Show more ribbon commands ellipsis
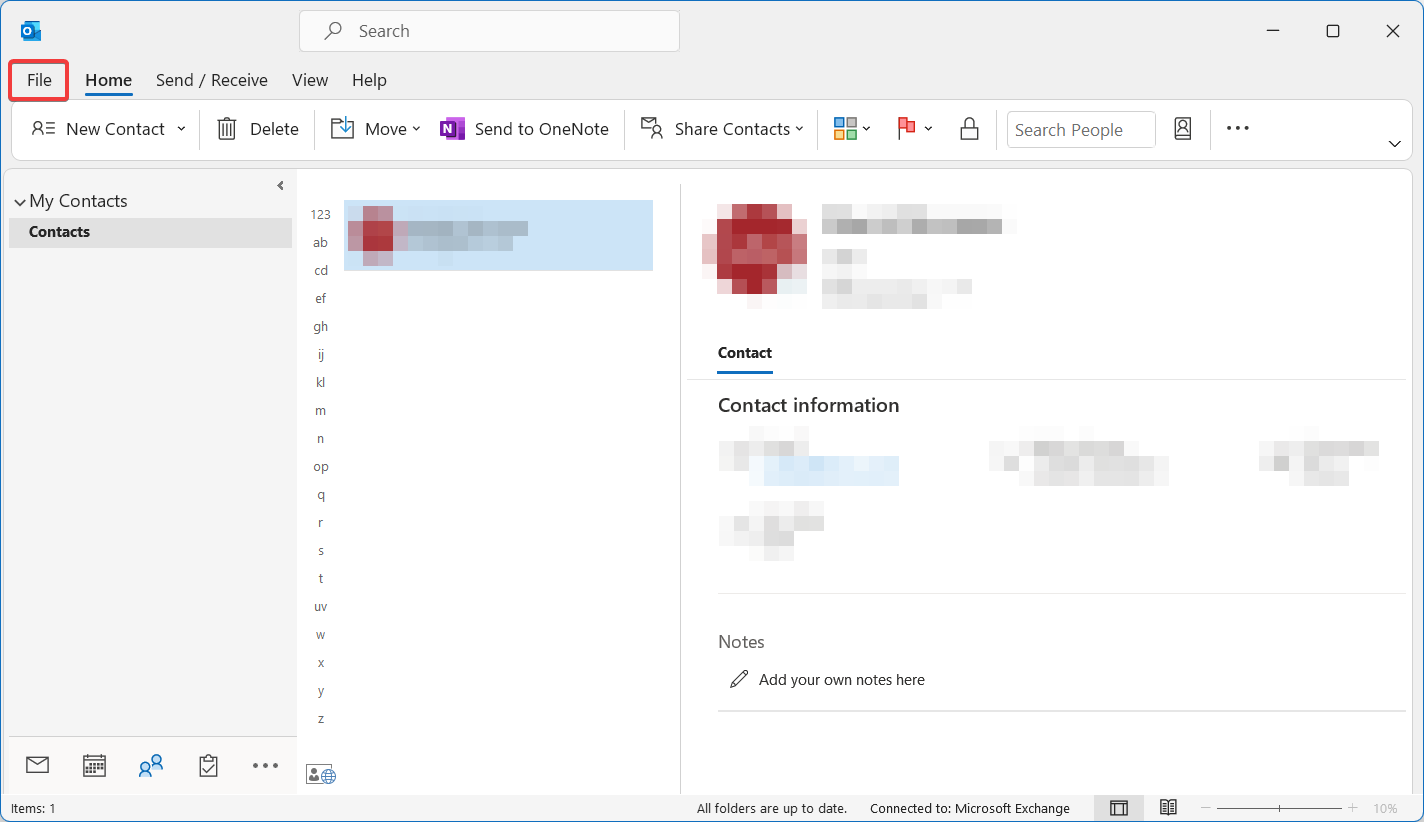 pyautogui.click(x=1238, y=128)
